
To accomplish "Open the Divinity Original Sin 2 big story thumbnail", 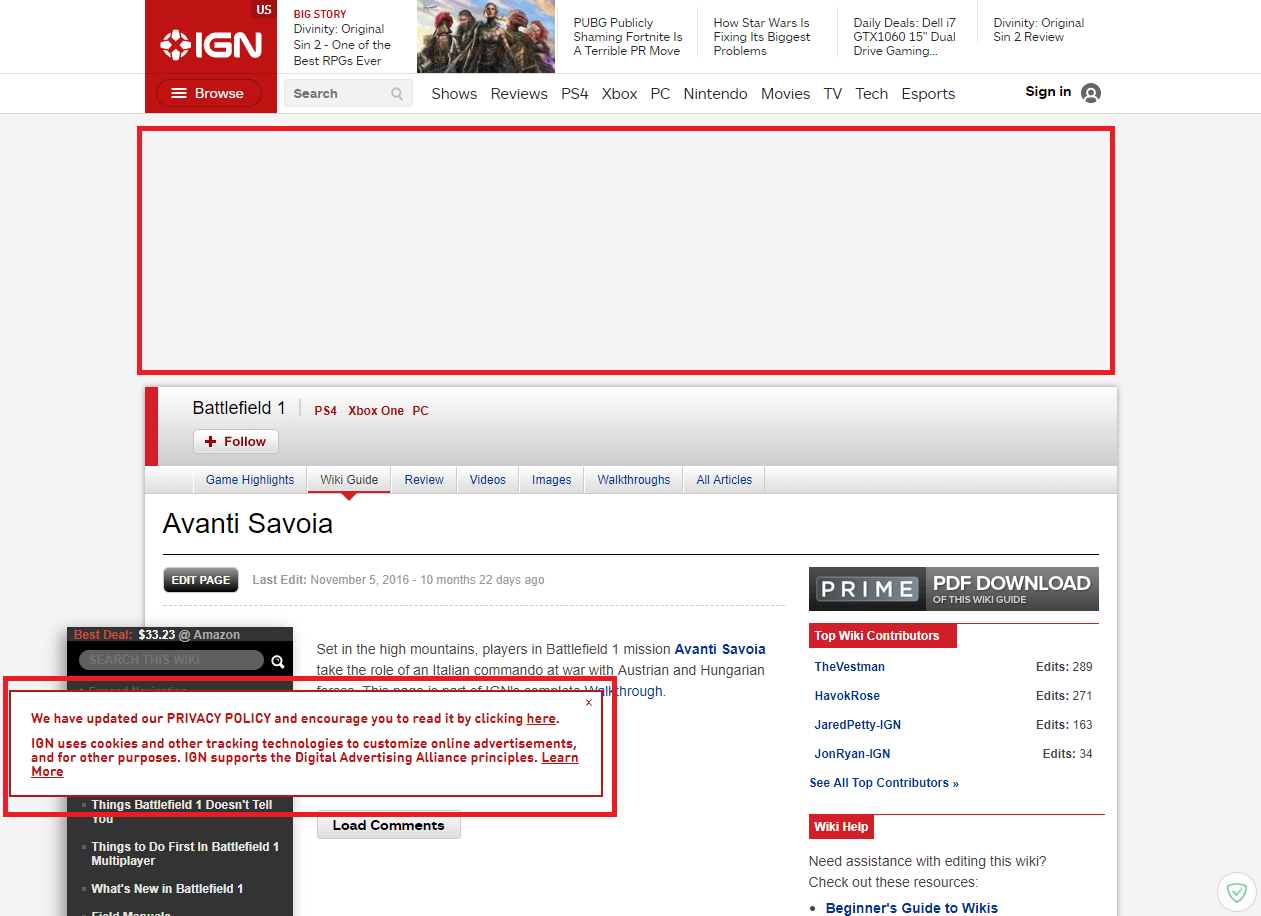I will coord(486,37).
